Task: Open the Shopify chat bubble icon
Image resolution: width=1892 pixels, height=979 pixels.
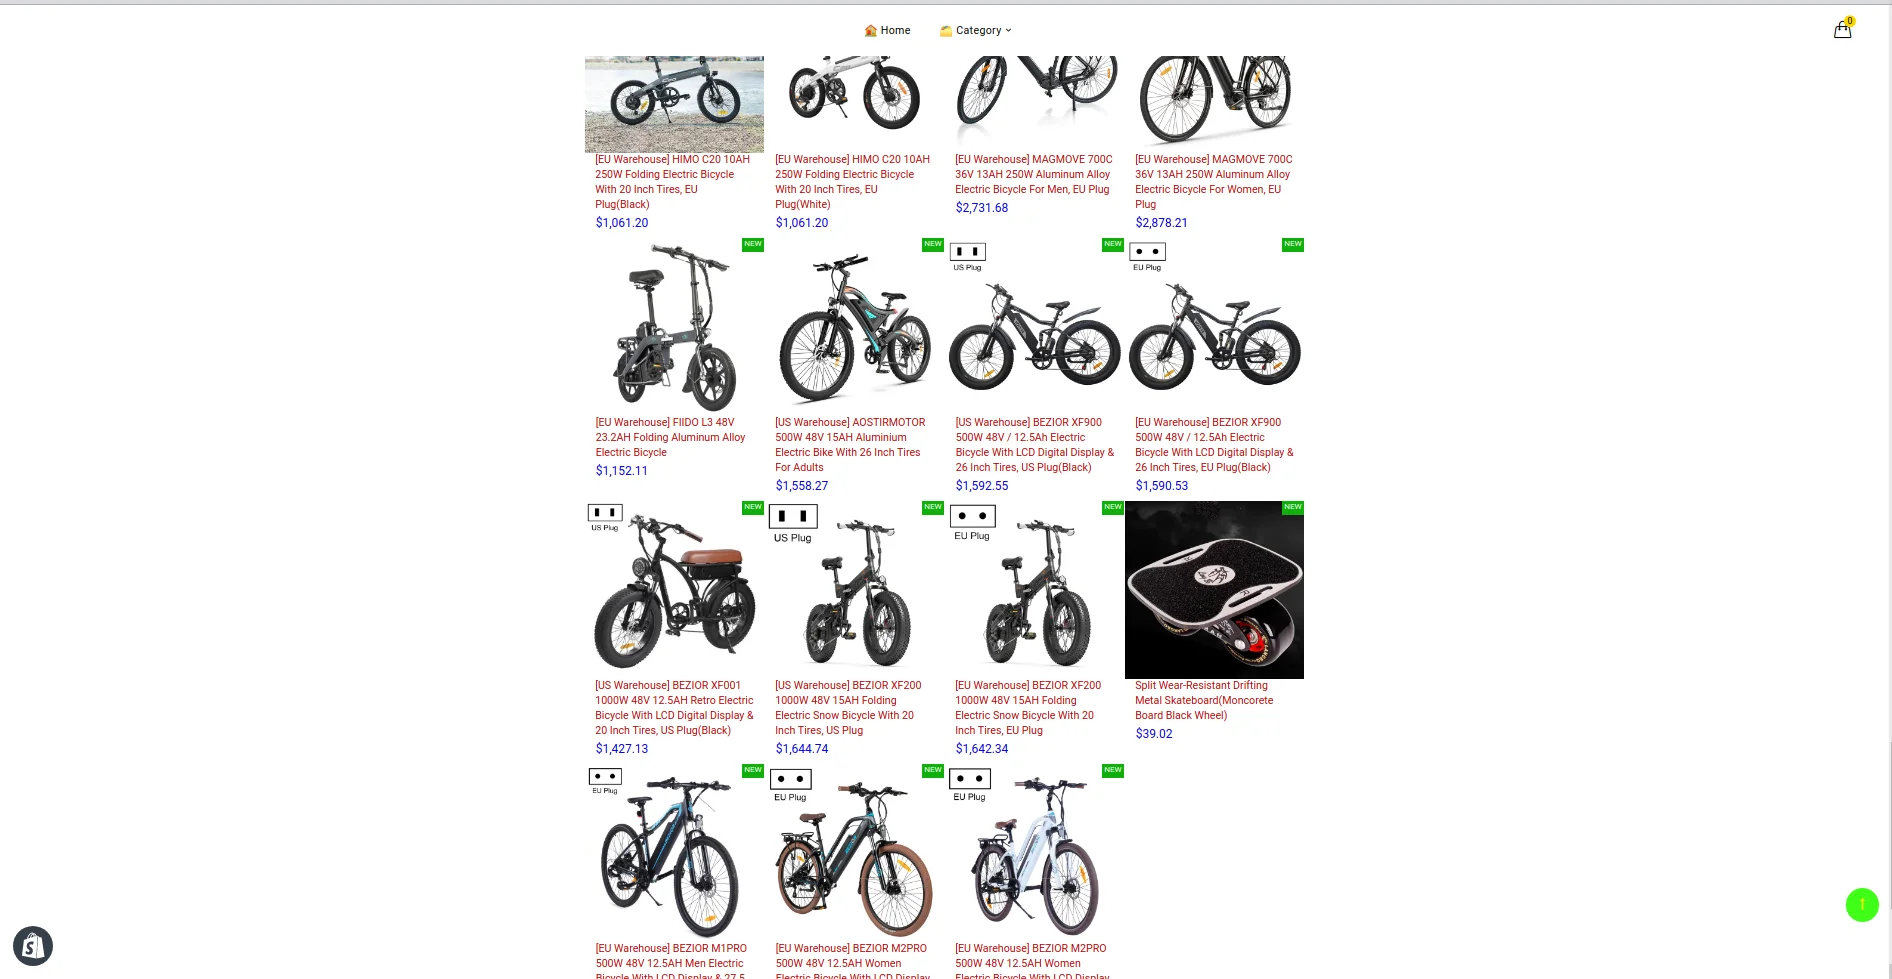Action: (x=32, y=945)
